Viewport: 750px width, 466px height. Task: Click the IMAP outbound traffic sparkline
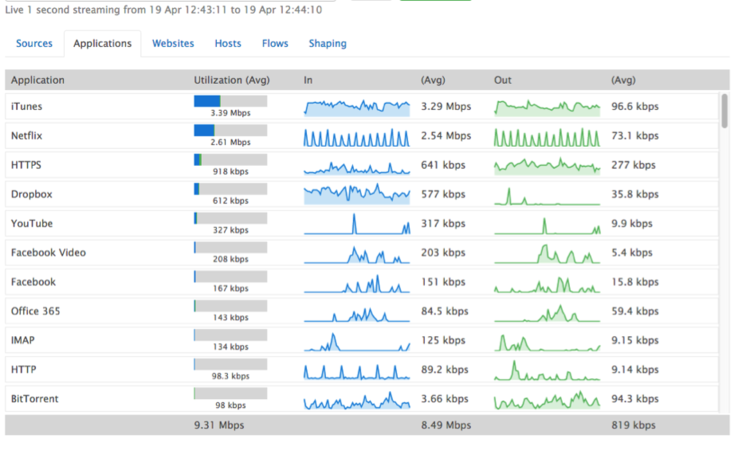547,343
